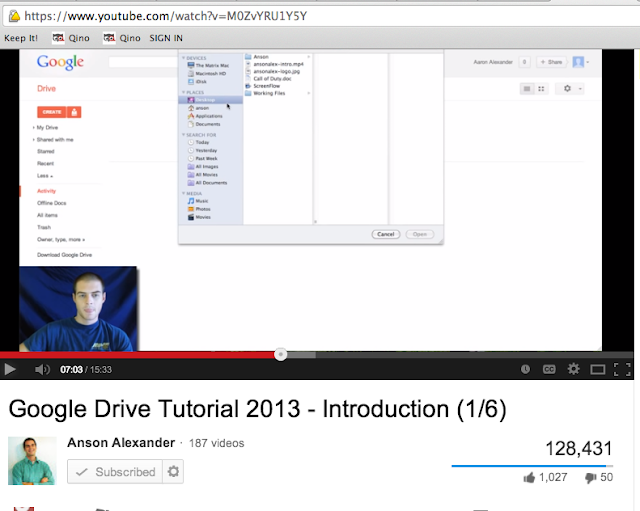Viewport: 640px width, 511px height.
Task: Select Today search in file dialog
Action: click(x=198, y=142)
